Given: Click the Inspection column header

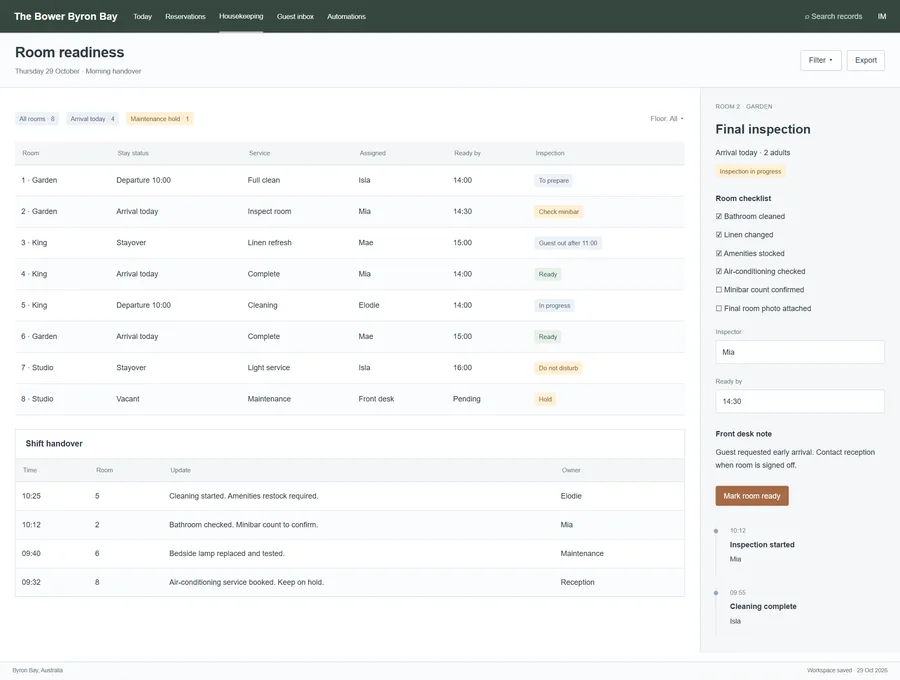Looking at the screenshot, I should tap(550, 153).
